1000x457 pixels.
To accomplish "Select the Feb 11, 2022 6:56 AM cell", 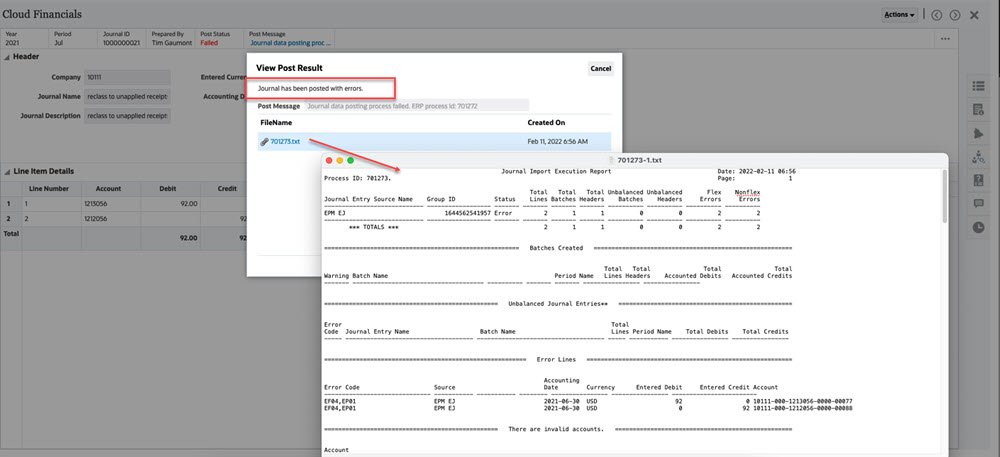I will tap(557, 141).
